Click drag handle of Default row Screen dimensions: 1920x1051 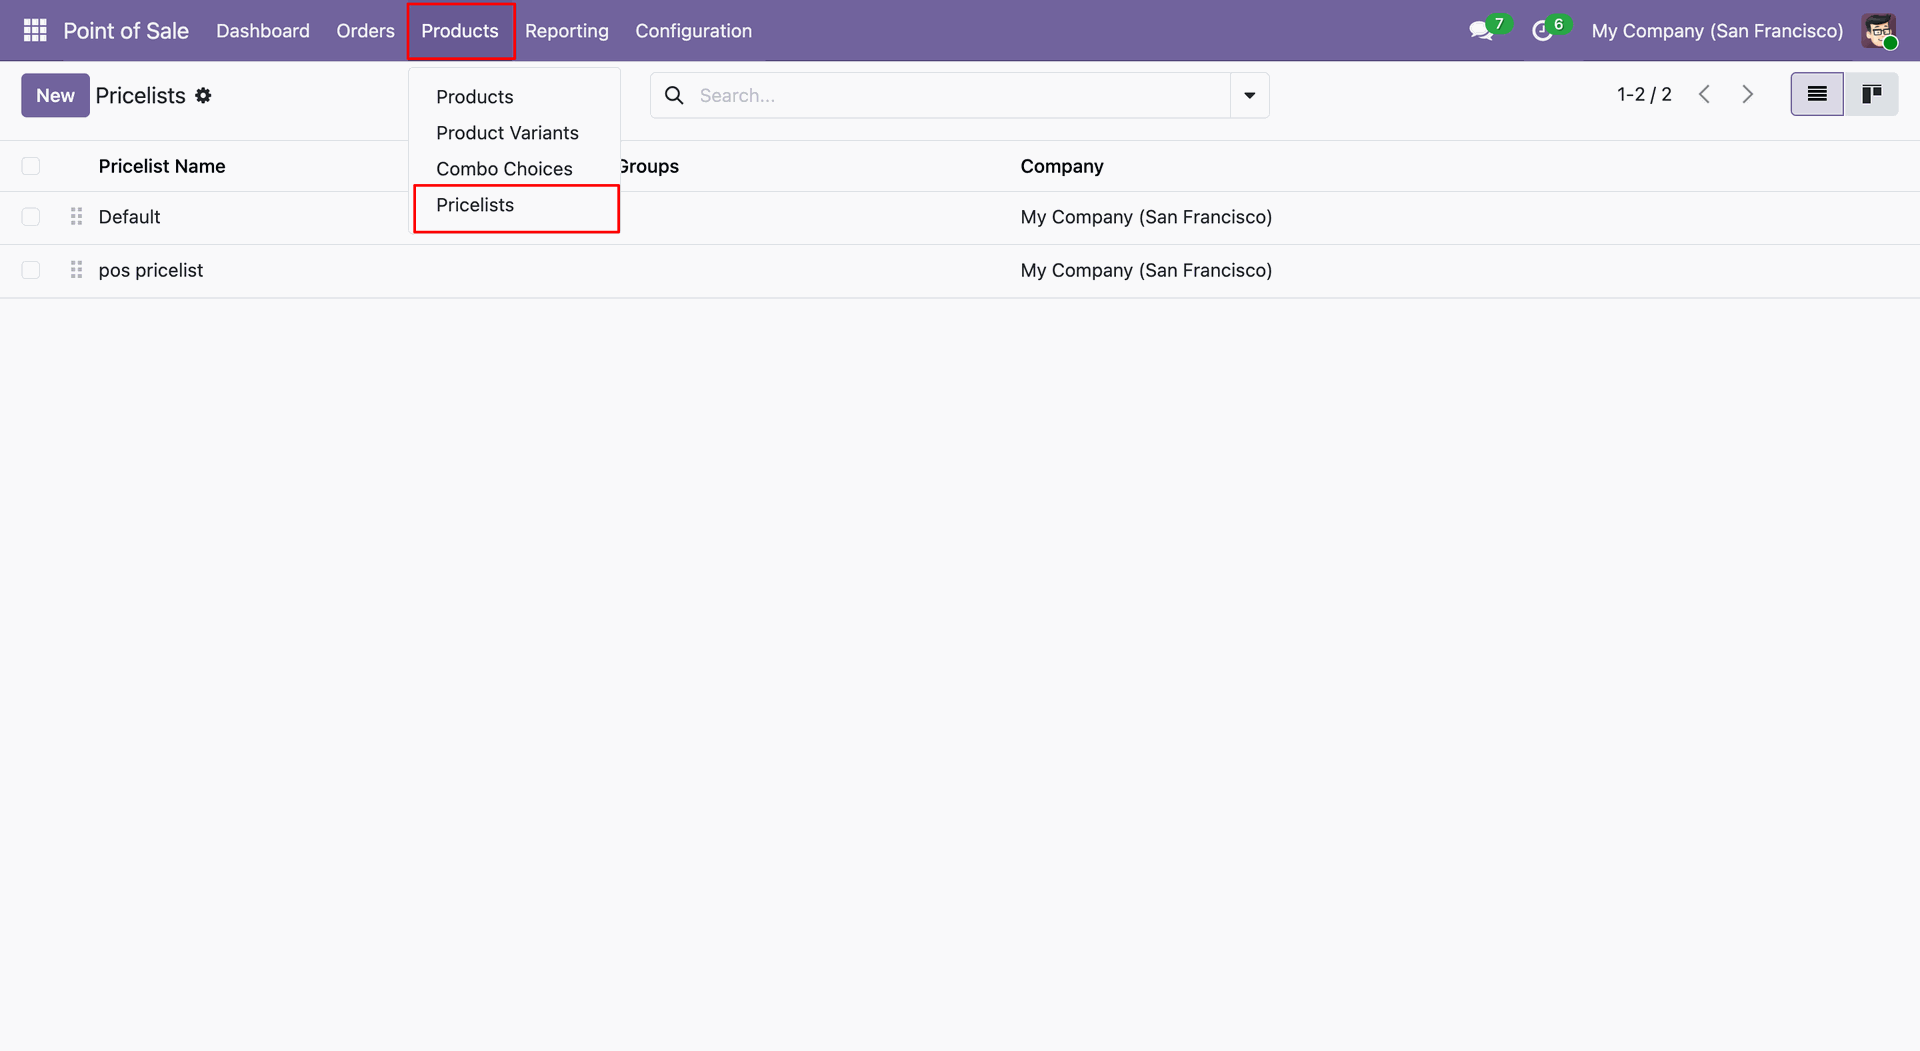tap(76, 217)
